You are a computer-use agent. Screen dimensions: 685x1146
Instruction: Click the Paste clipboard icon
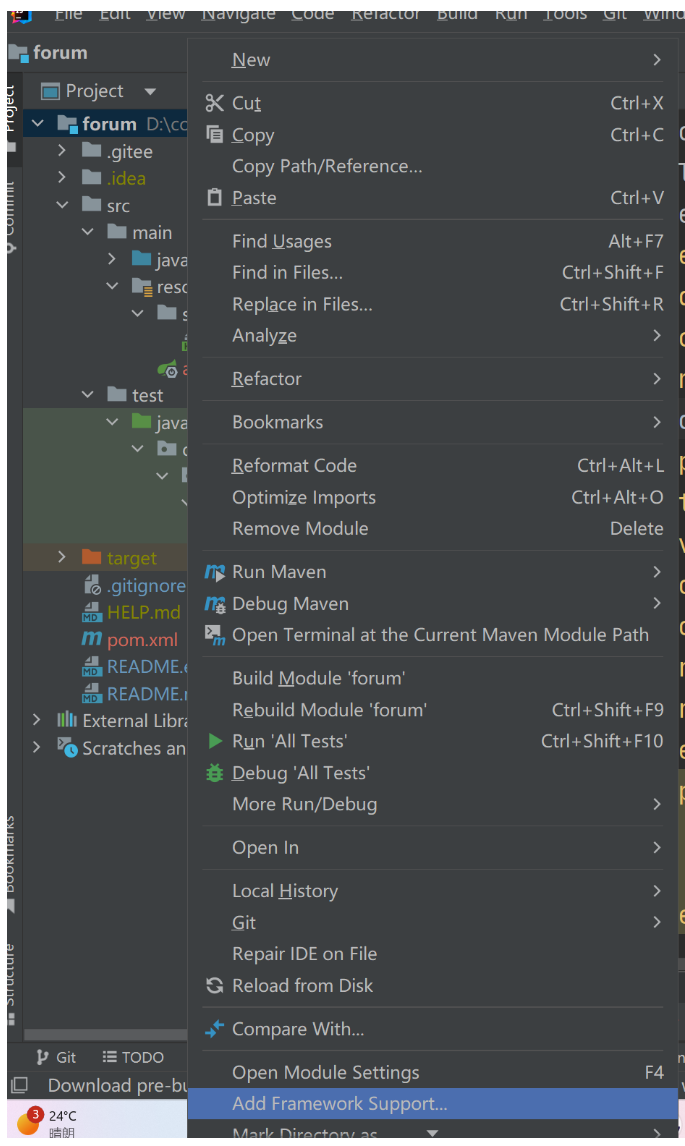pos(214,197)
